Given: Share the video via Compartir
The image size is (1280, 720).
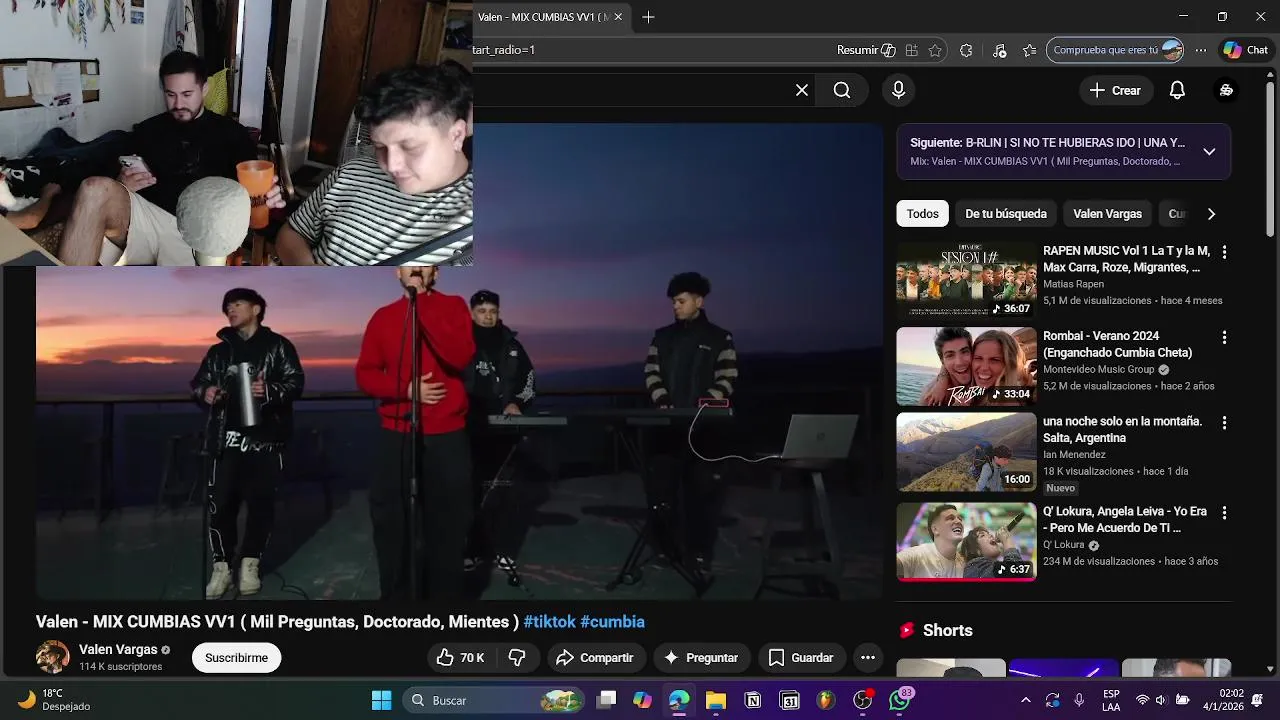Looking at the screenshot, I should point(595,657).
